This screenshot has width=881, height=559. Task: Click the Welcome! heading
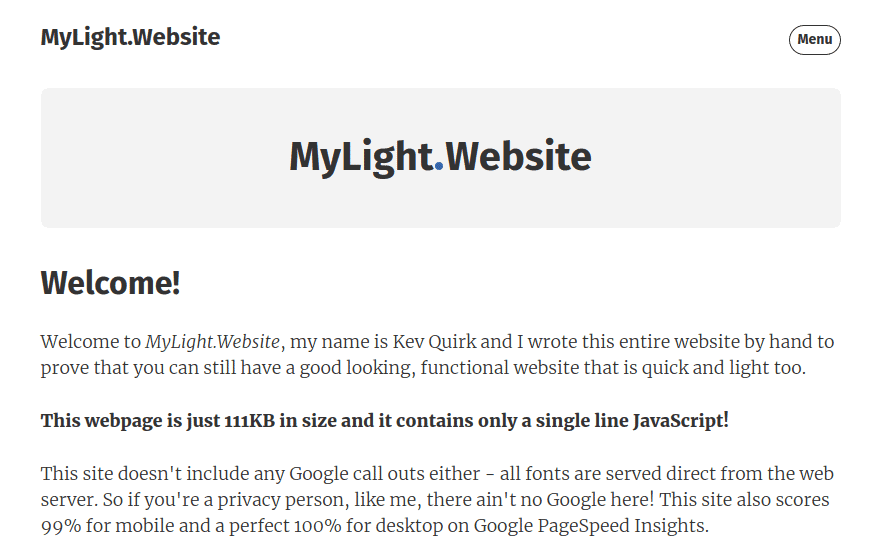110,283
